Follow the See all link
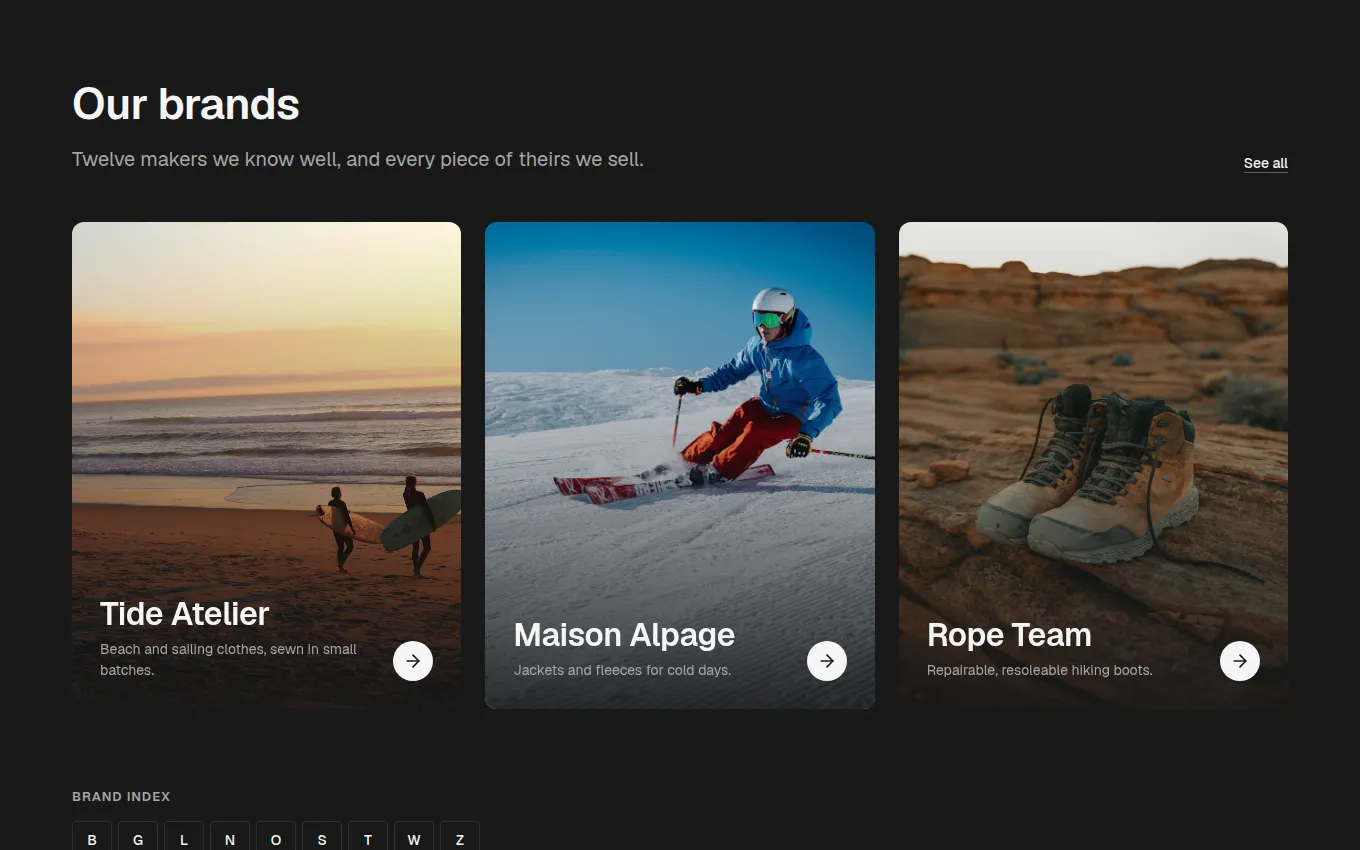Screen dimensions: 1360x850 coord(1266,163)
